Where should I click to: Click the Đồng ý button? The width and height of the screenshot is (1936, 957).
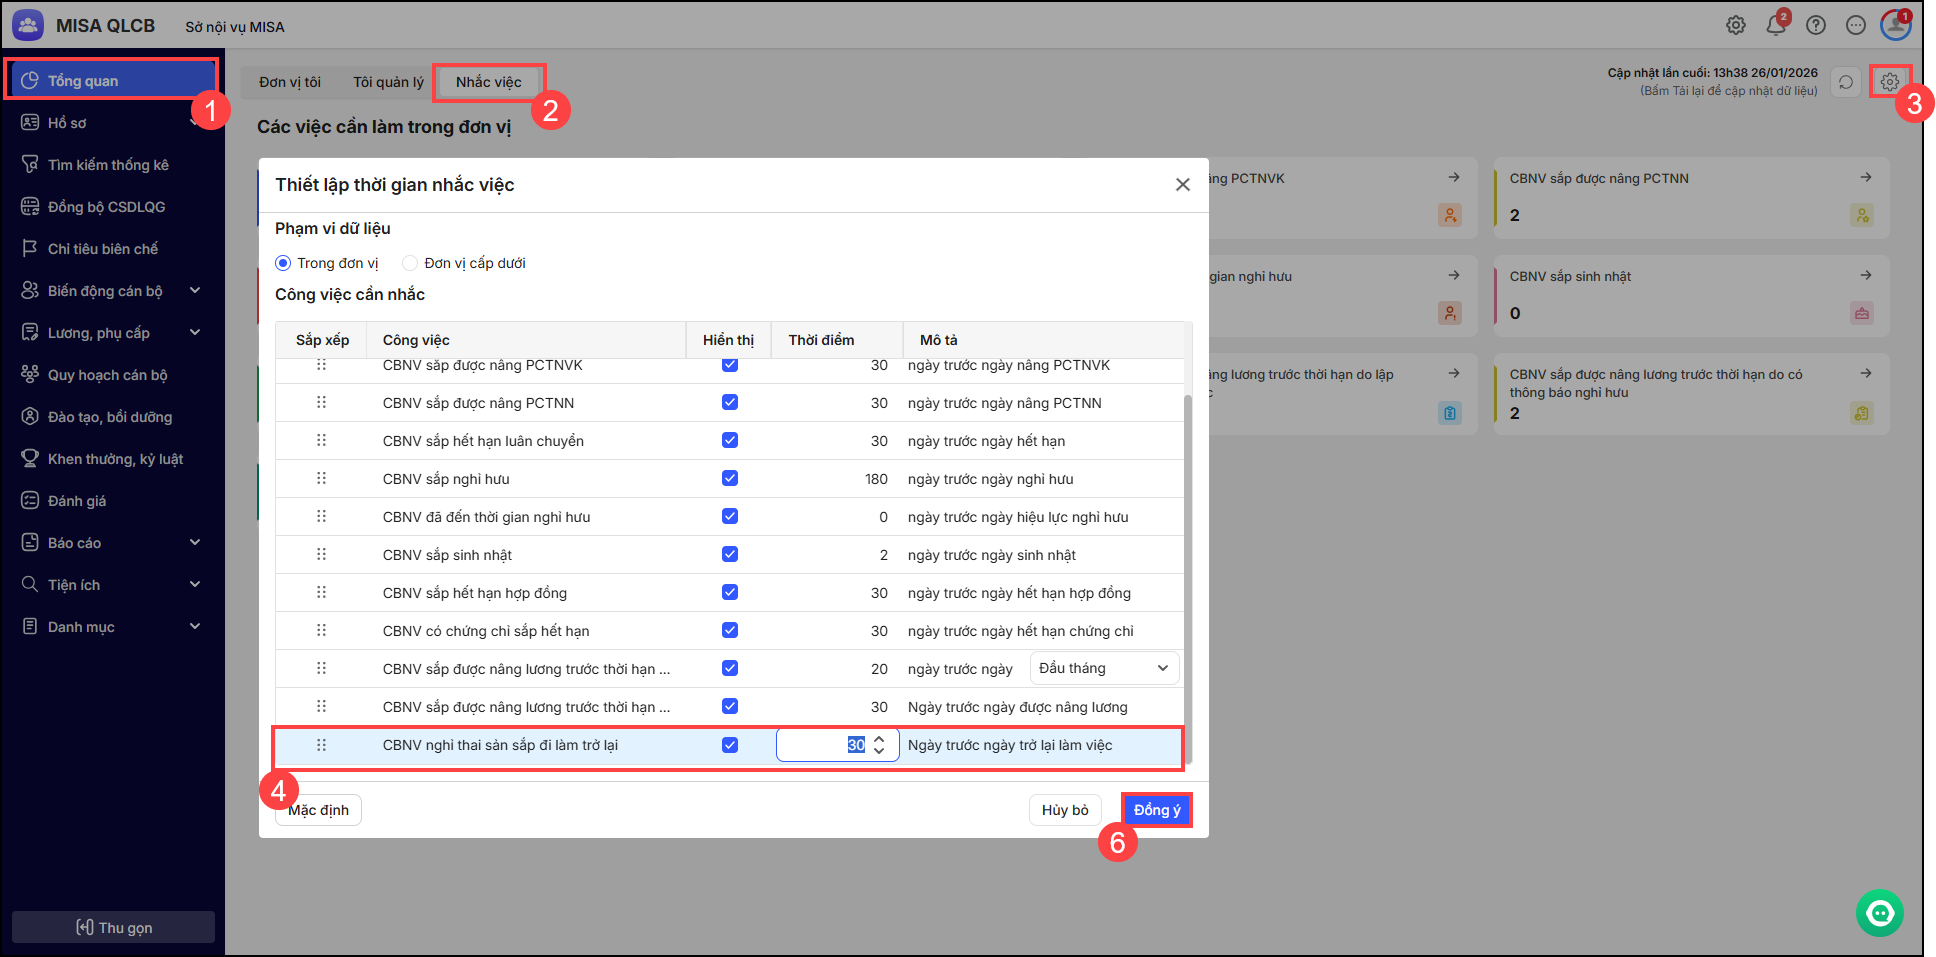pyautogui.click(x=1157, y=810)
